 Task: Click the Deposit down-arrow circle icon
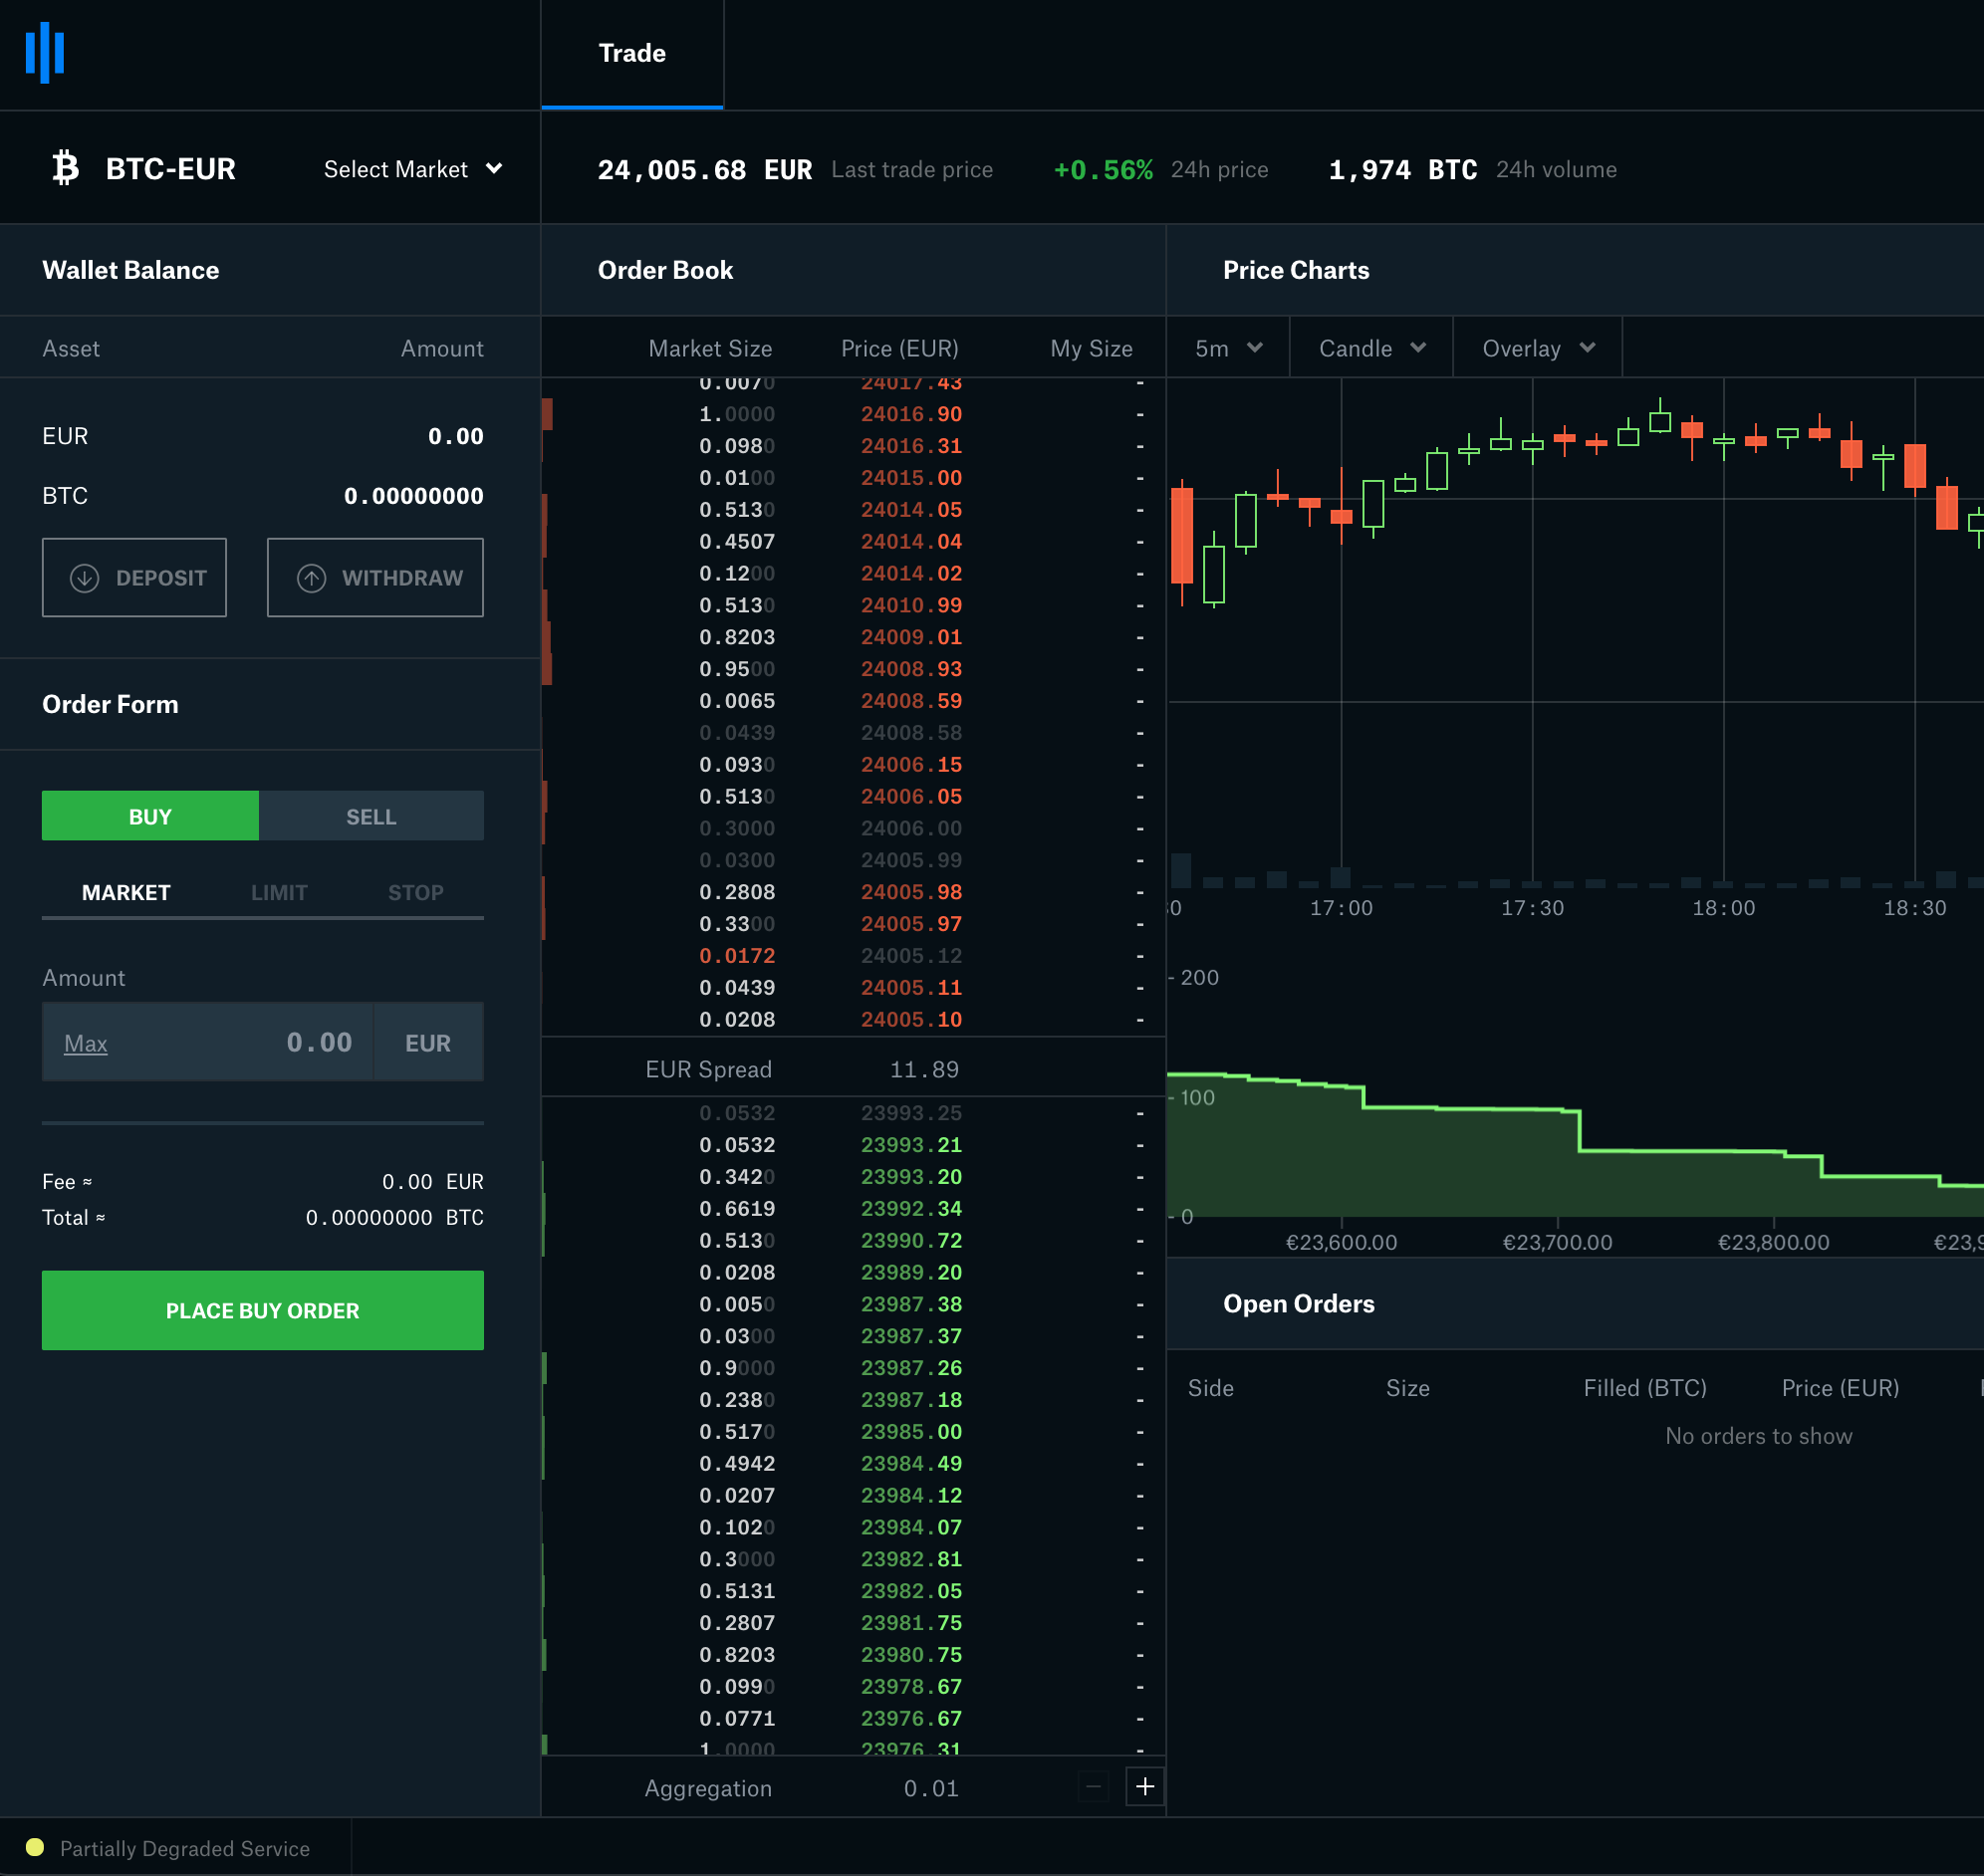[x=84, y=578]
